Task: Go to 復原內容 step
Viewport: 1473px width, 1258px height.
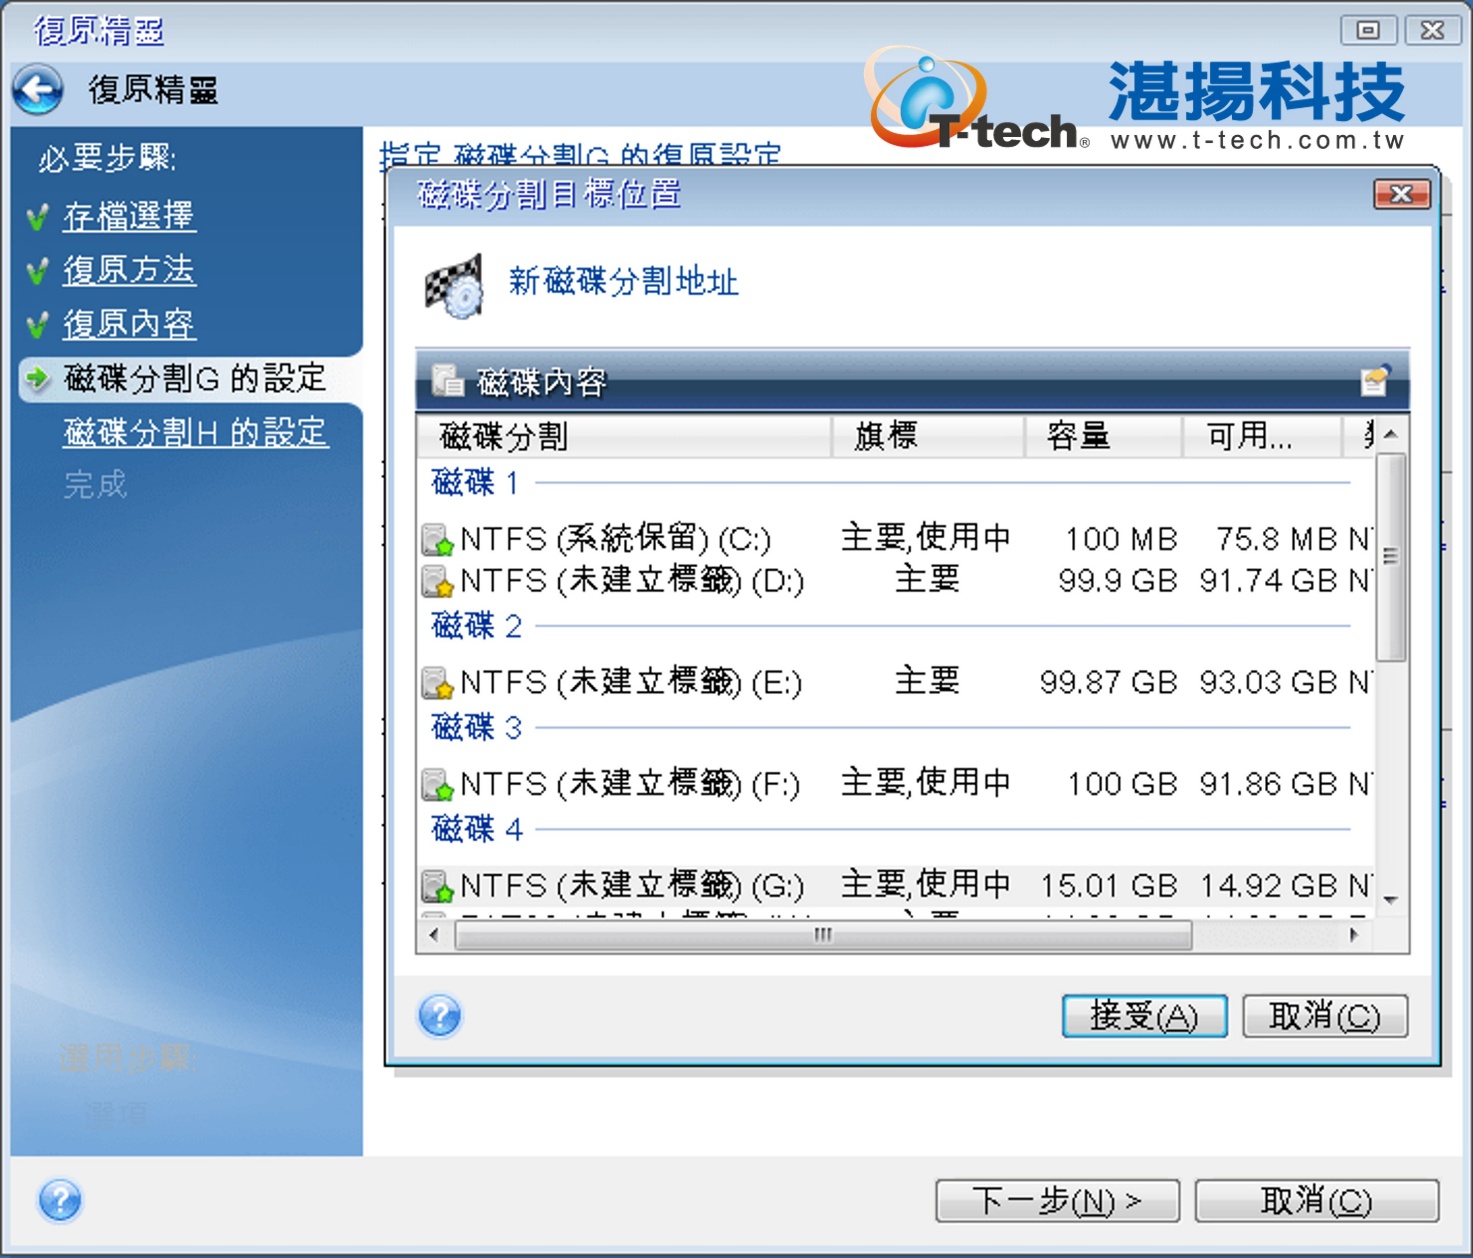Action: [x=128, y=324]
